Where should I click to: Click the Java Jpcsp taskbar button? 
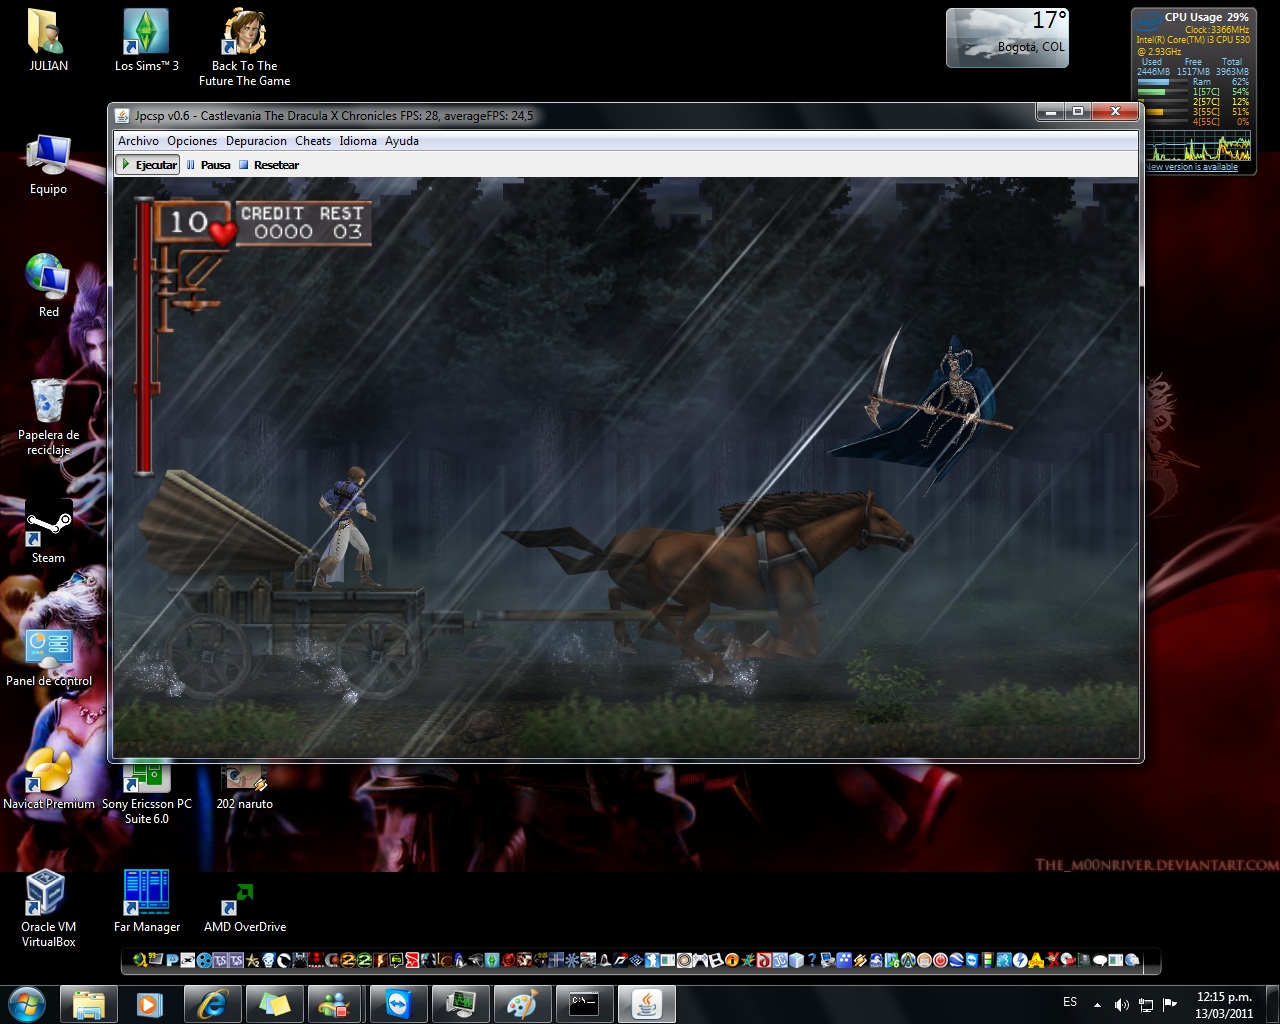[646, 1004]
